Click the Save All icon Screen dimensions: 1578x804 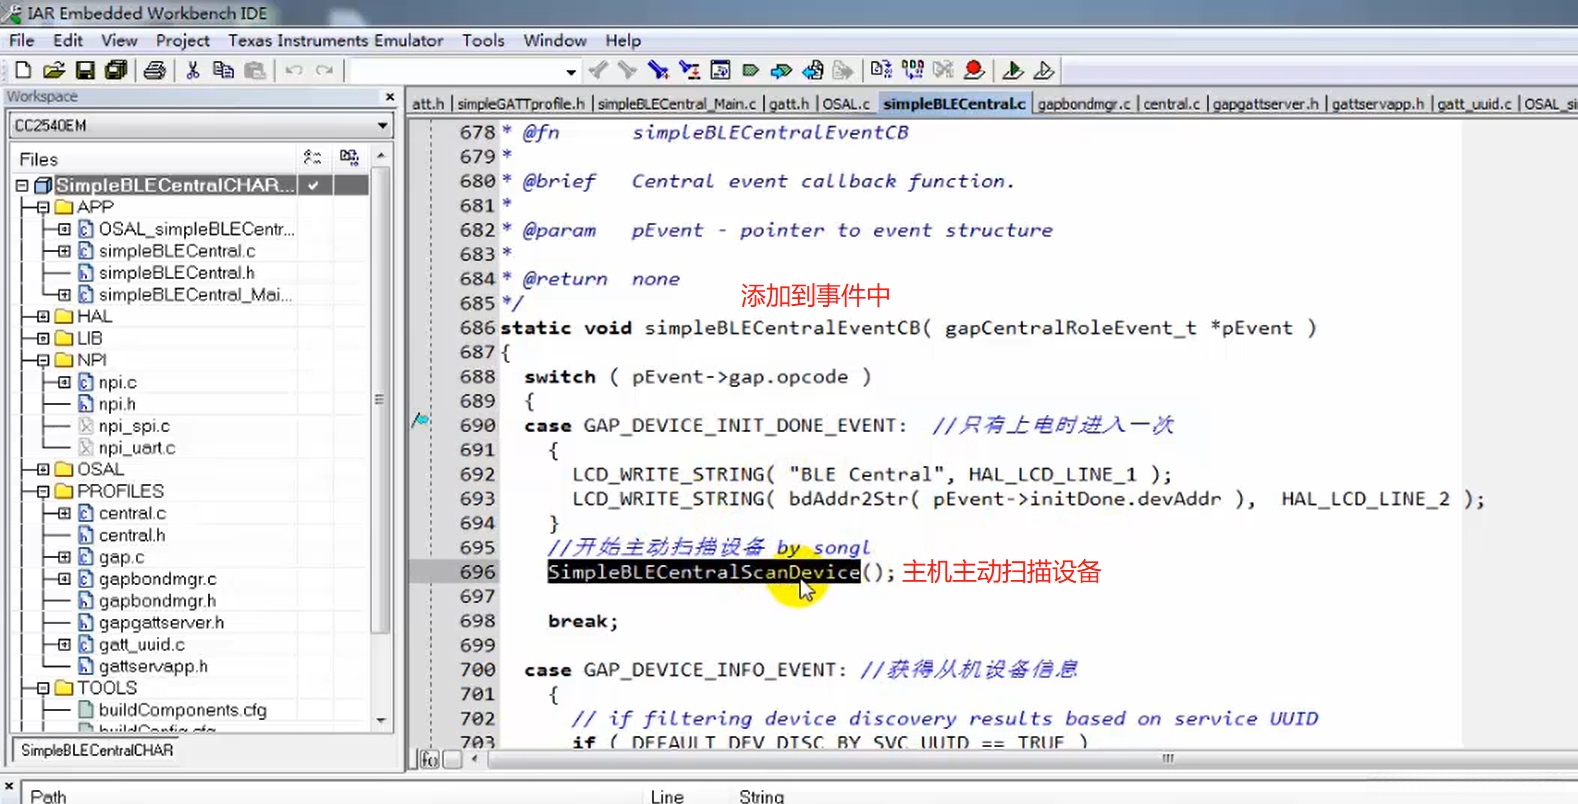coord(116,70)
